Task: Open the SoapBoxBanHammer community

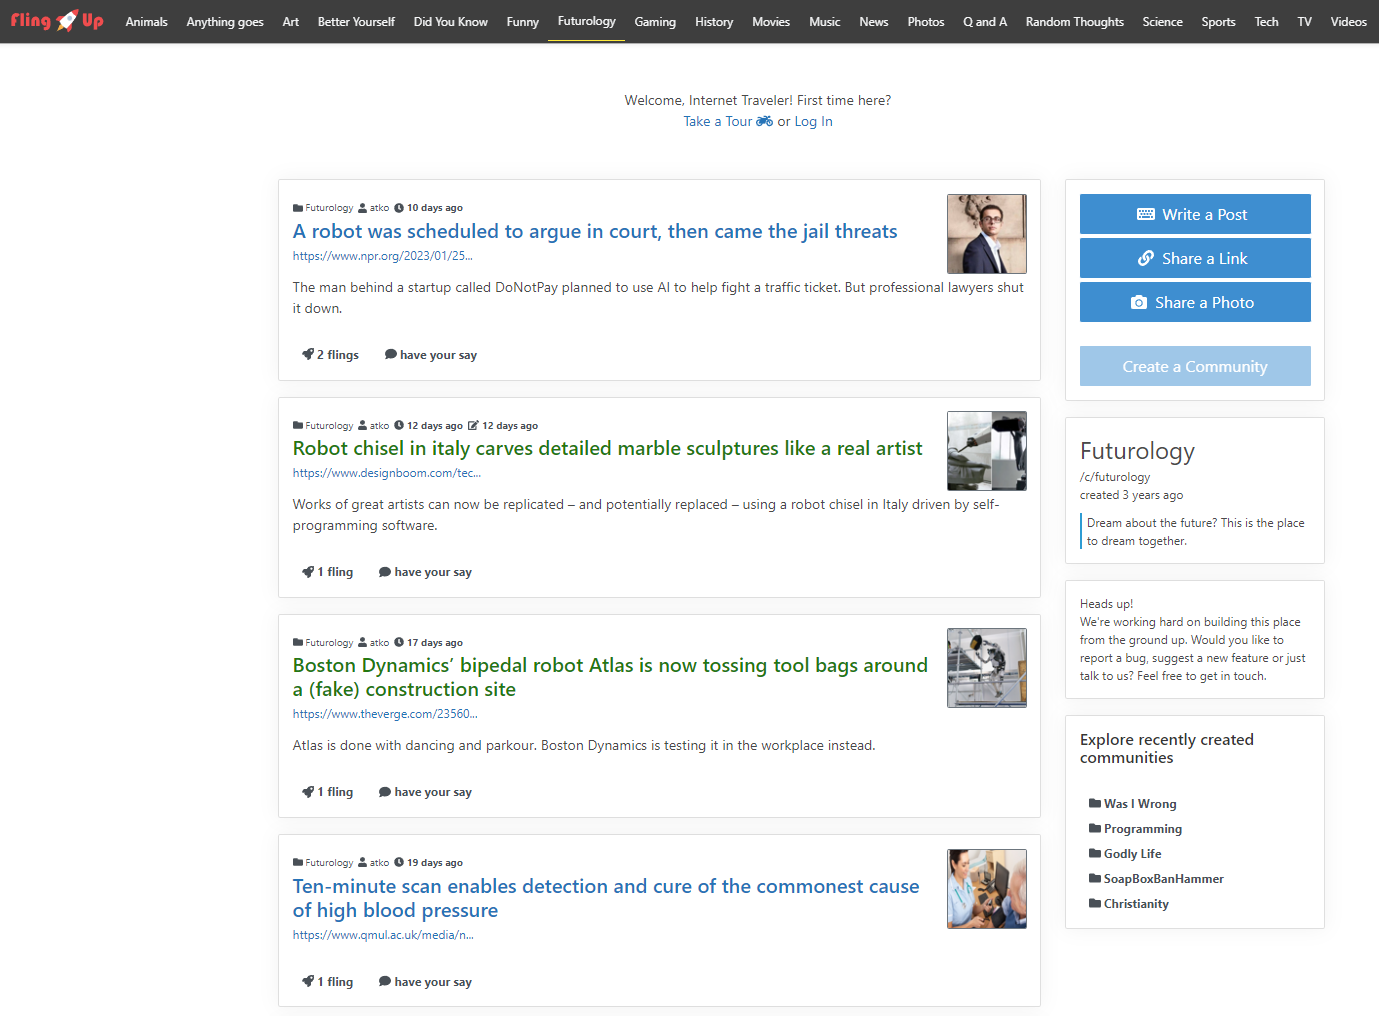Action: point(1157,879)
